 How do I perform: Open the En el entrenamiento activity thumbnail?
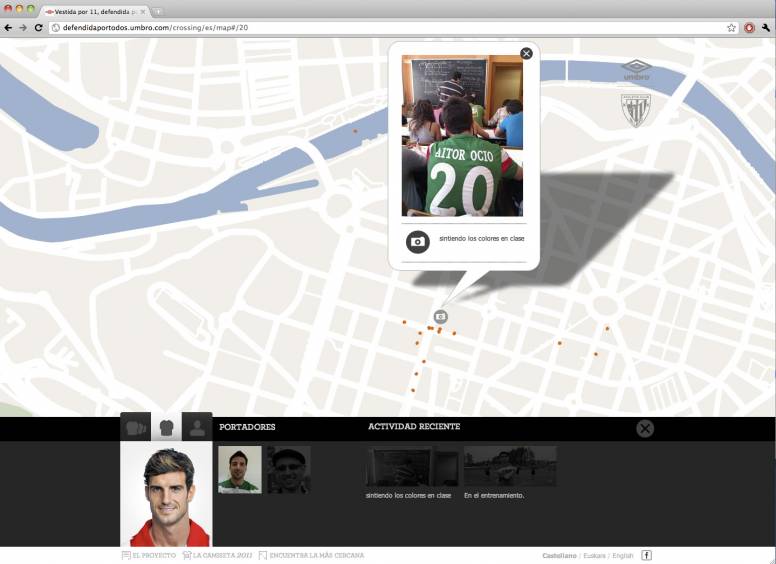pyautogui.click(x=510, y=467)
